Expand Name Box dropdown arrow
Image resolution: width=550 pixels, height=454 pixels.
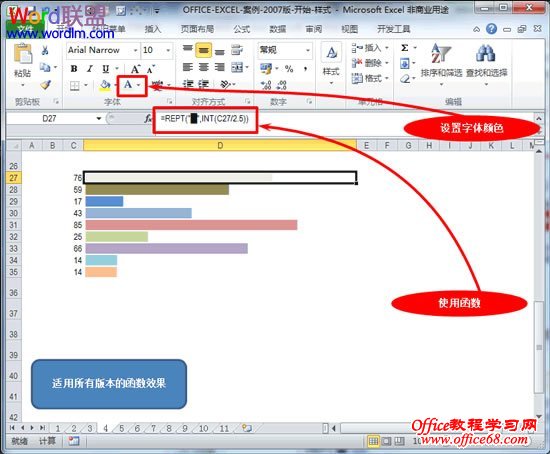tap(99, 119)
